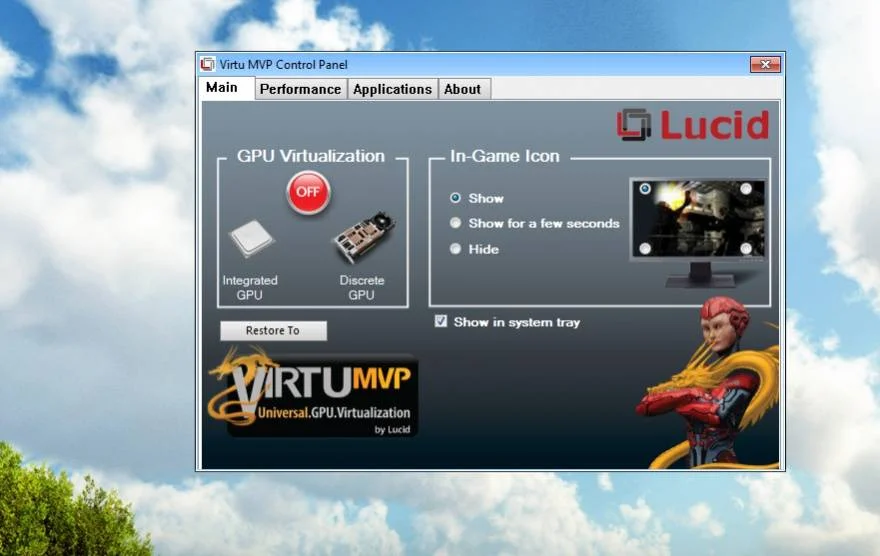Toggle the red OFF GPU Virtualization button
880x556 pixels.
[x=308, y=192]
